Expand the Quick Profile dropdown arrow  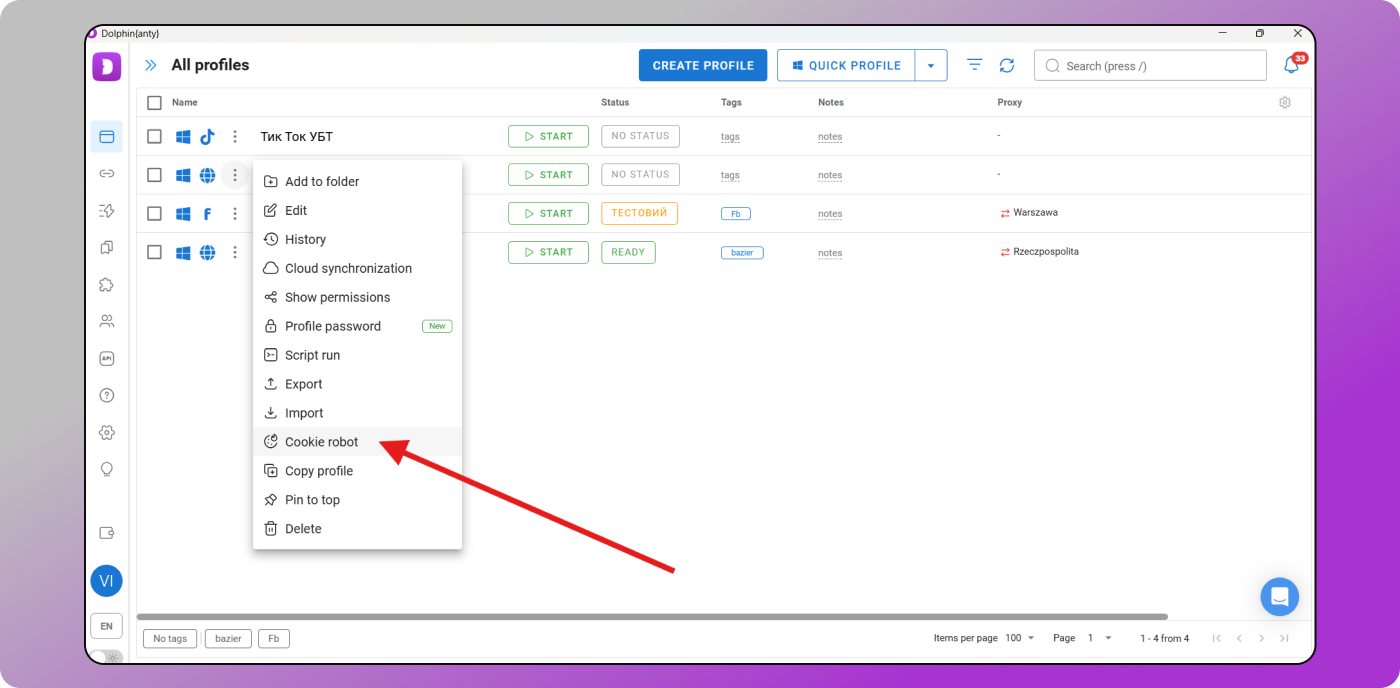pyautogui.click(x=930, y=66)
